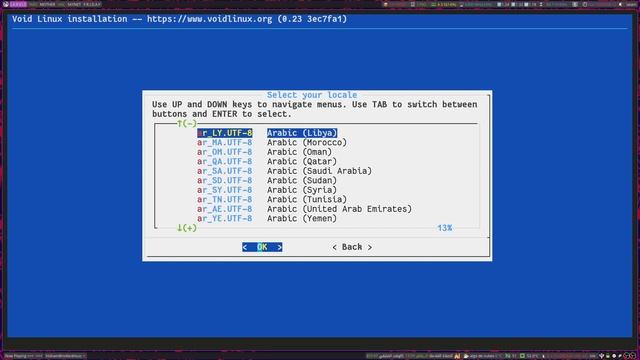640x360 pixels.
Task: Click the up-arrow scroll indicator above the list
Action: 187,123
